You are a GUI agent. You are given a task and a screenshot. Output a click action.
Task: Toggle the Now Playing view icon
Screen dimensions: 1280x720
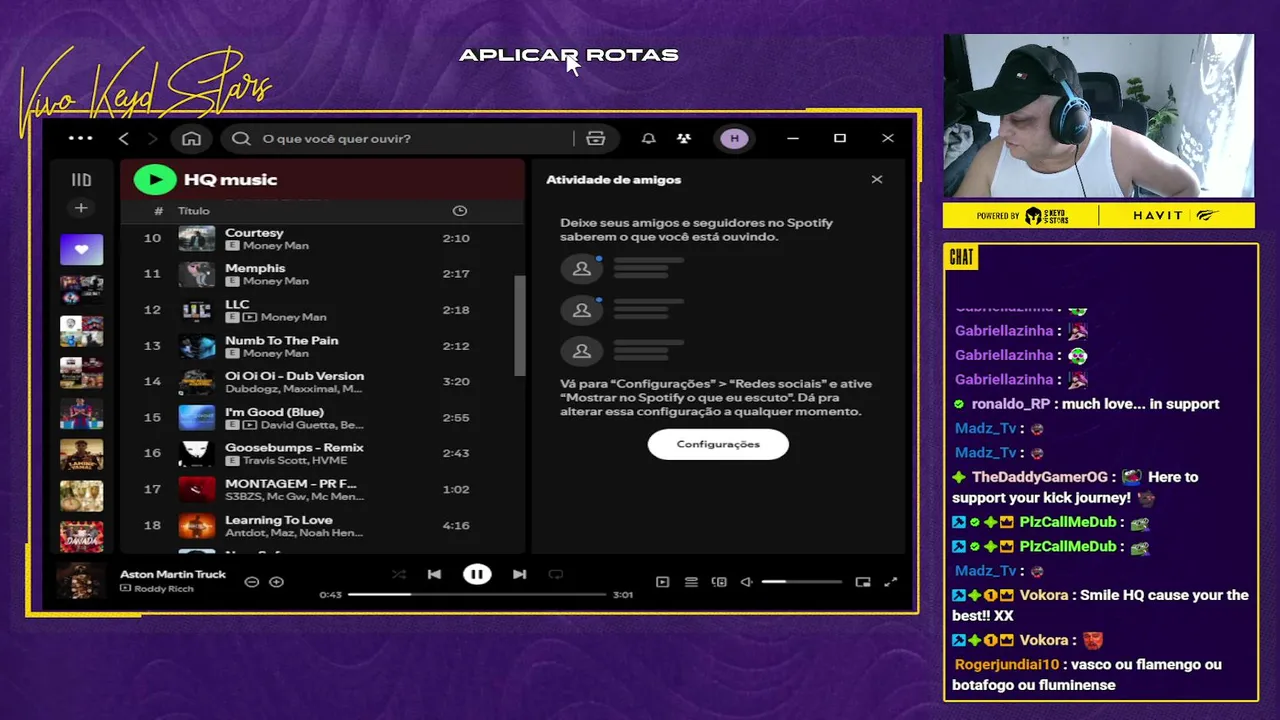tap(662, 582)
